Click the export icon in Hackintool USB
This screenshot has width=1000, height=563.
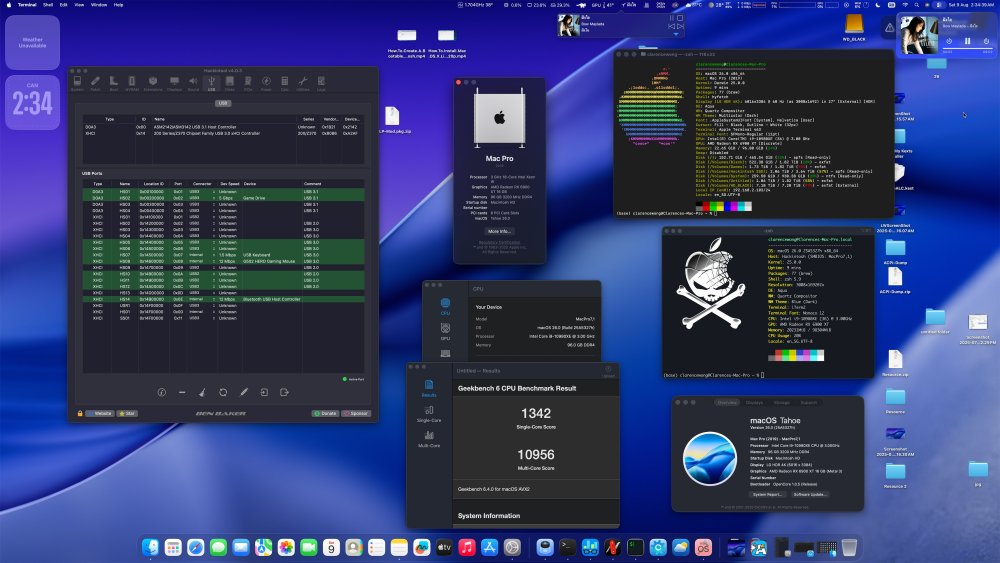[x=284, y=392]
